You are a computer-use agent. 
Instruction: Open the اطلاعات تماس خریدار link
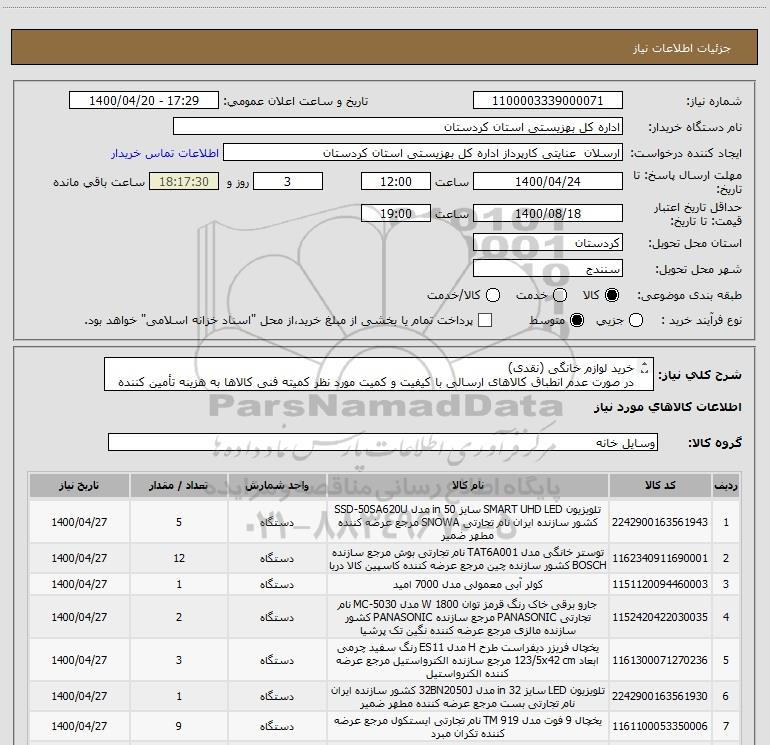(165, 153)
